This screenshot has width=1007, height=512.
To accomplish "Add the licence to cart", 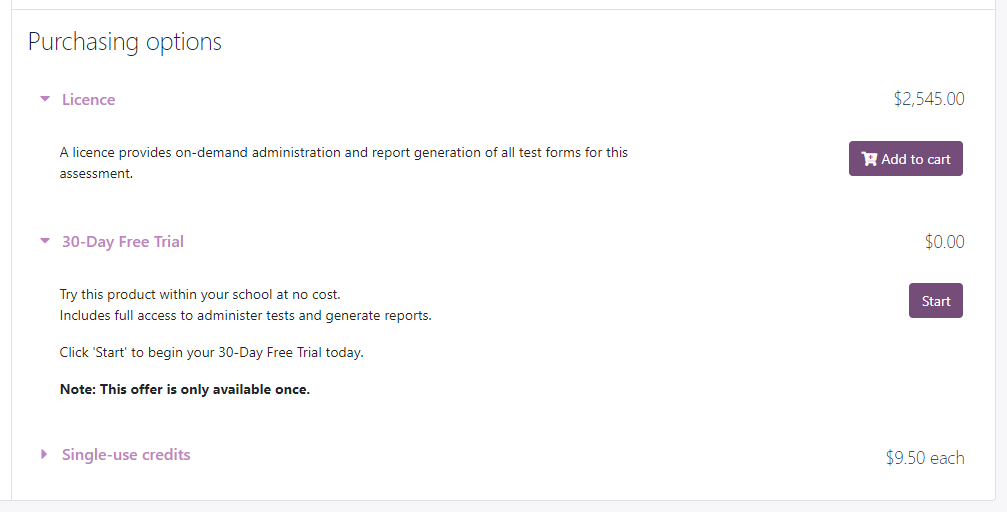I will tap(906, 159).
